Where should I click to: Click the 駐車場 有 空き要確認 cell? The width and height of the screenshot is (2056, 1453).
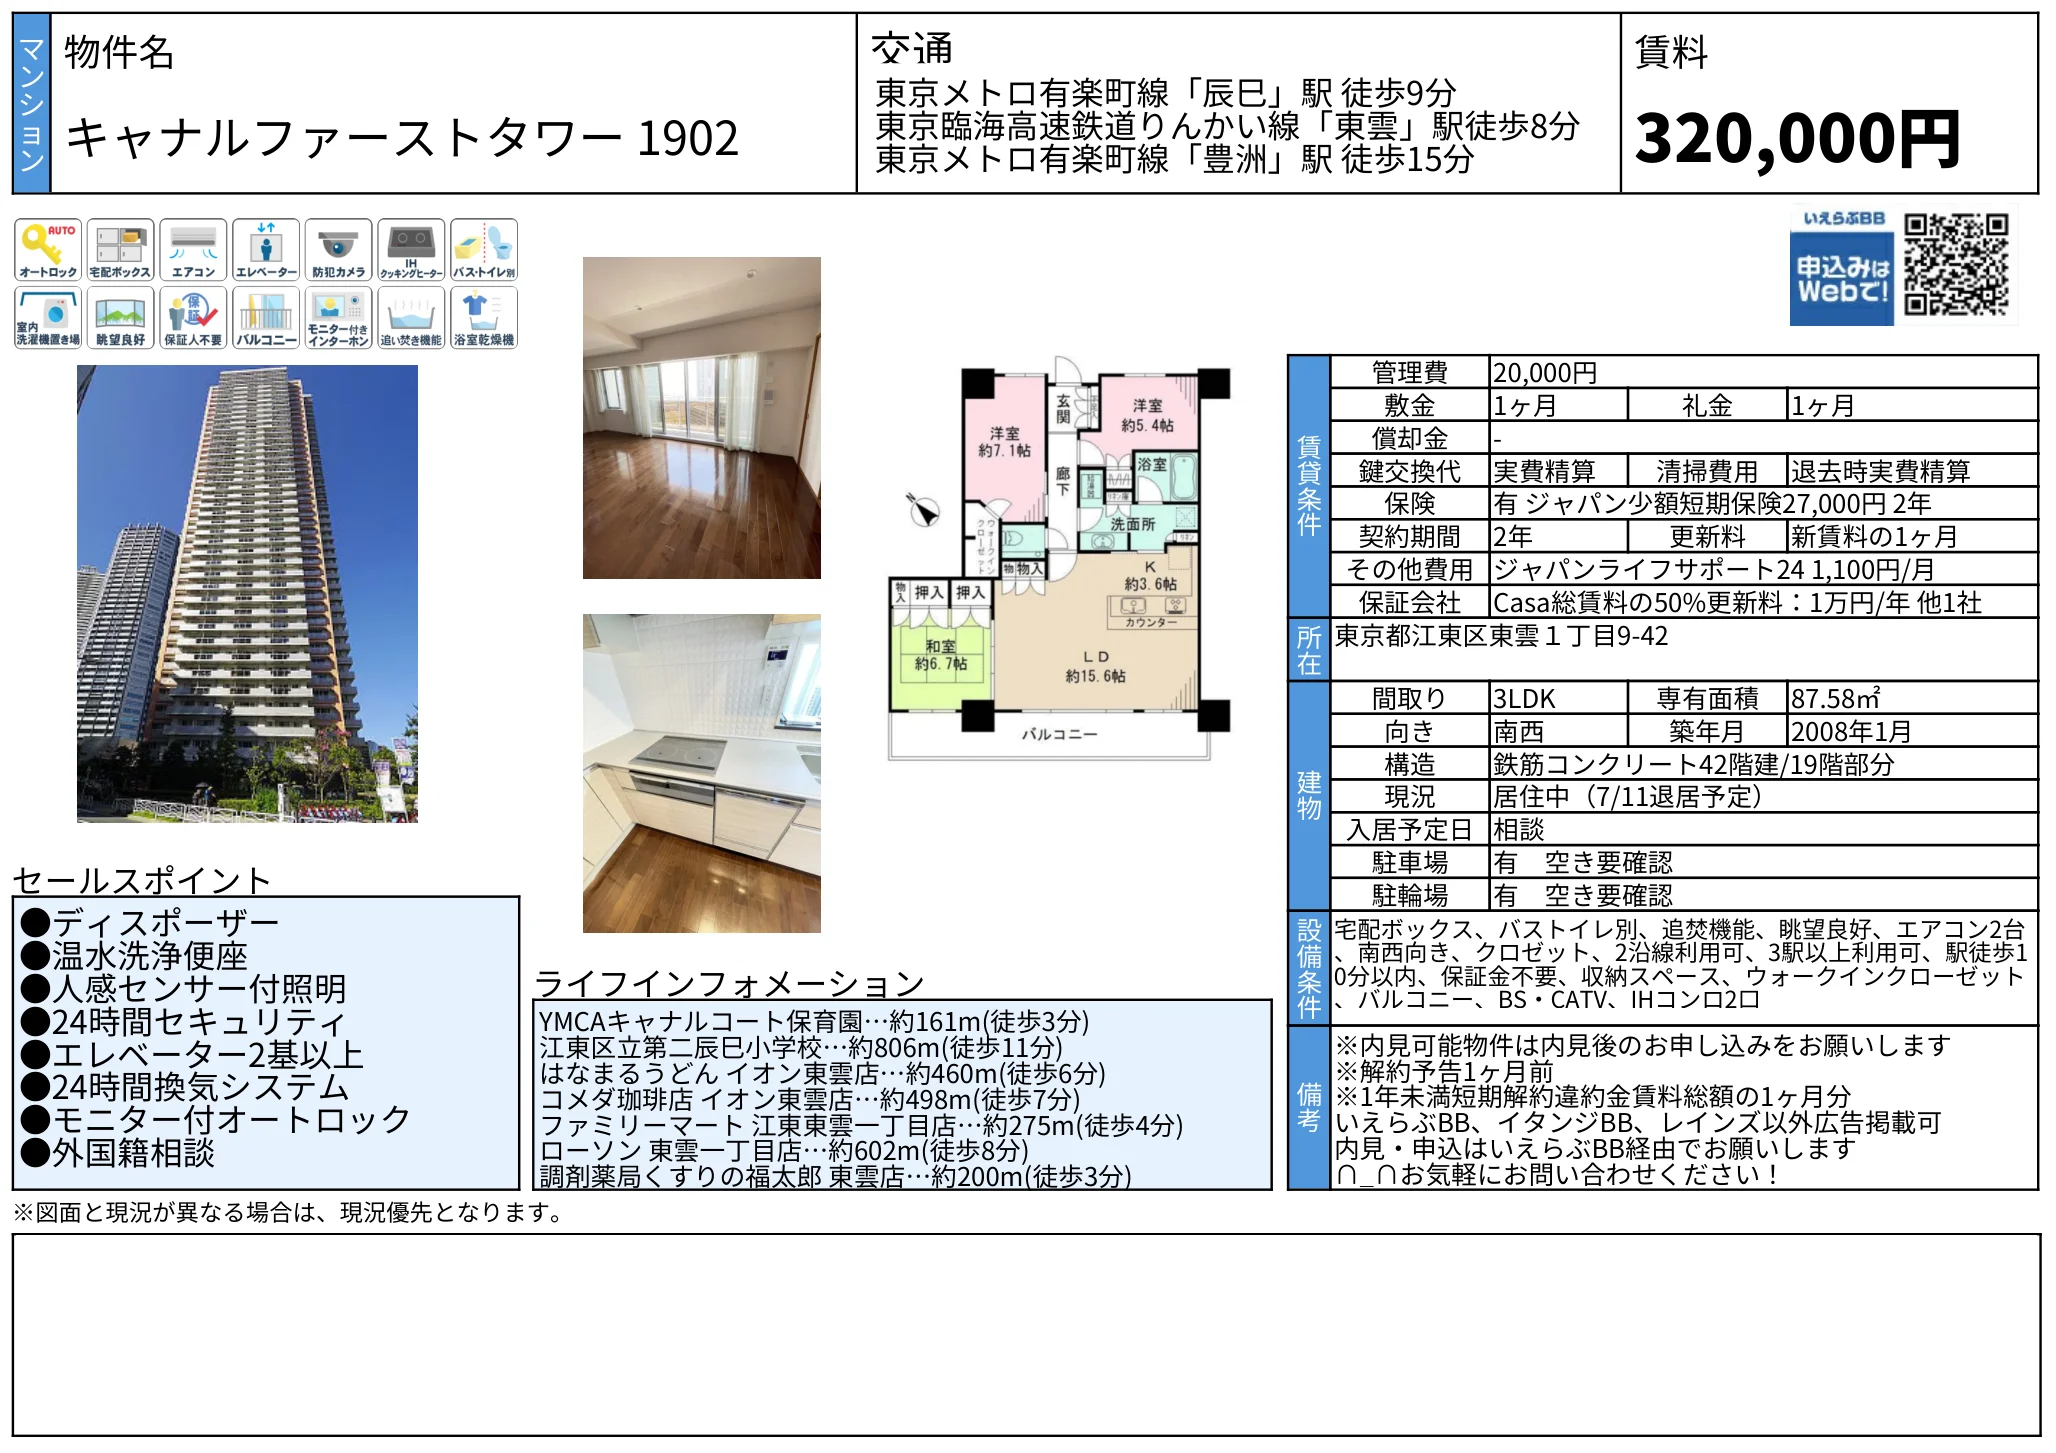1763,863
